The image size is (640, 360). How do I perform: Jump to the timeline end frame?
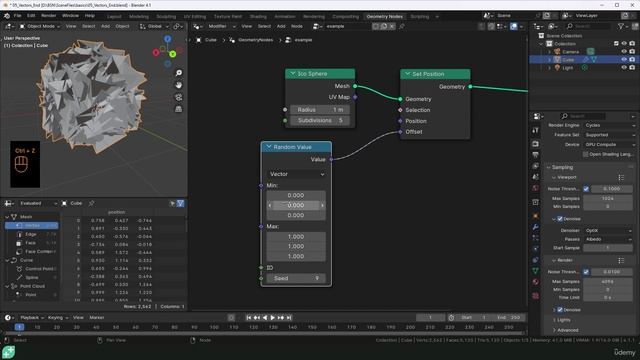(x=289, y=318)
